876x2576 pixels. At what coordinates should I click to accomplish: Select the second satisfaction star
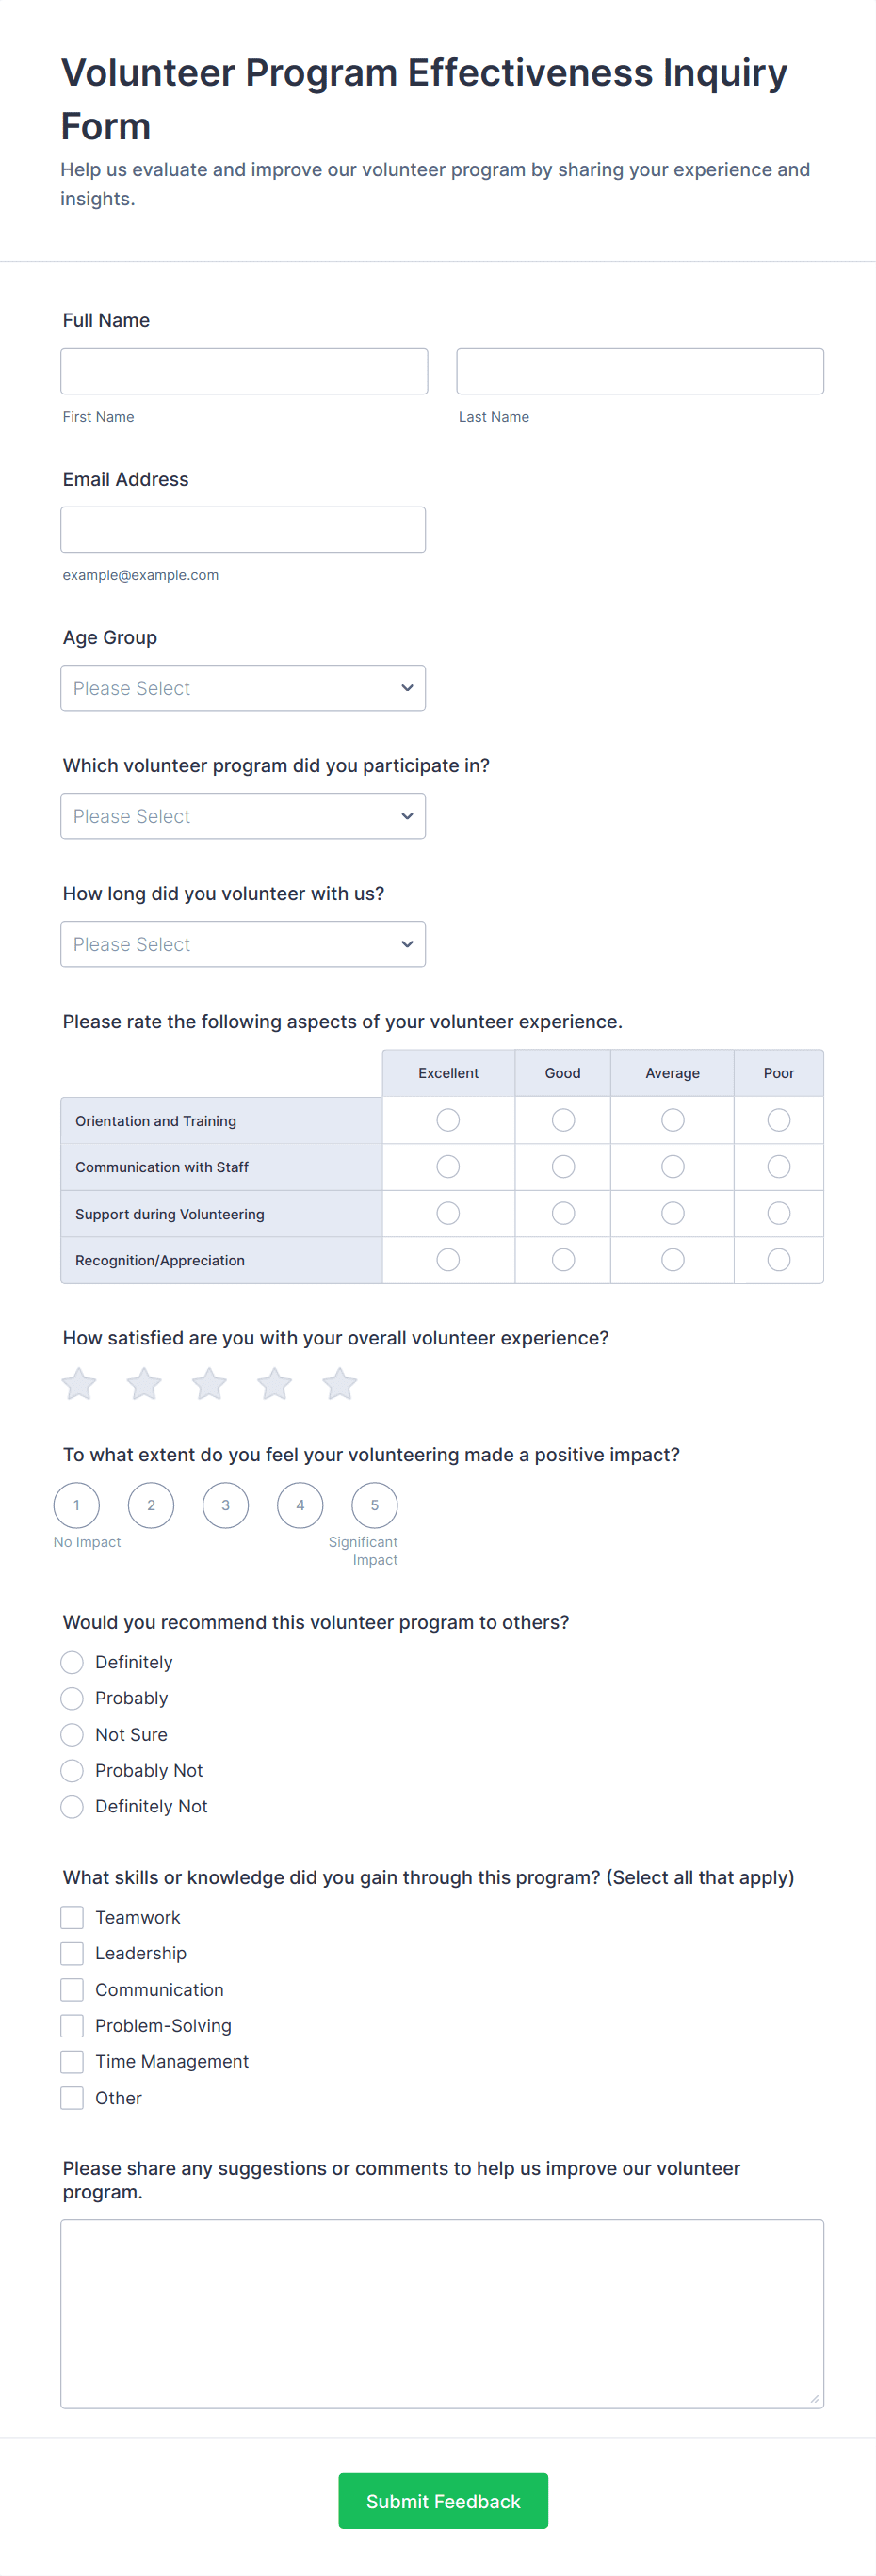[144, 1385]
